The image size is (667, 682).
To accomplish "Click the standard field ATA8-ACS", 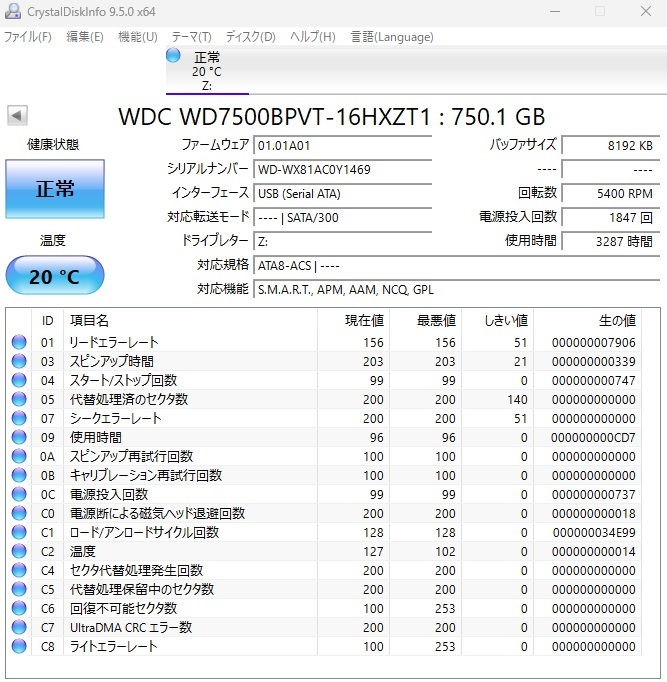I will coord(457,265).
